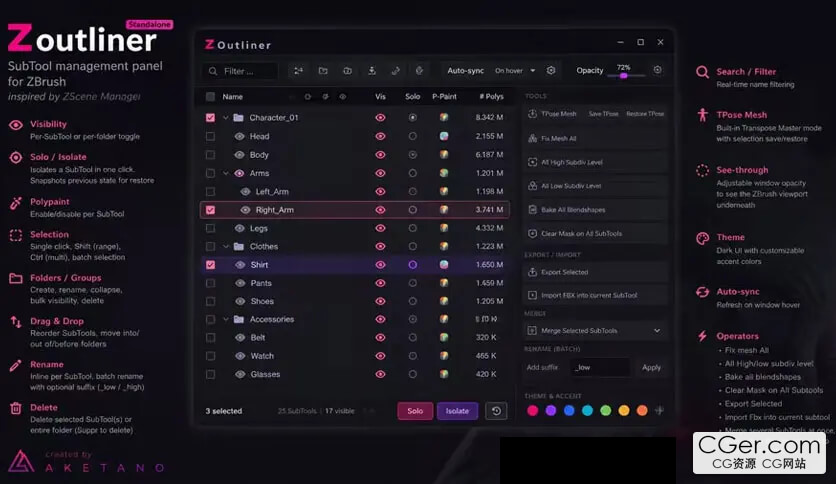Collapse the Accessories folder chevron

[226, 319]
